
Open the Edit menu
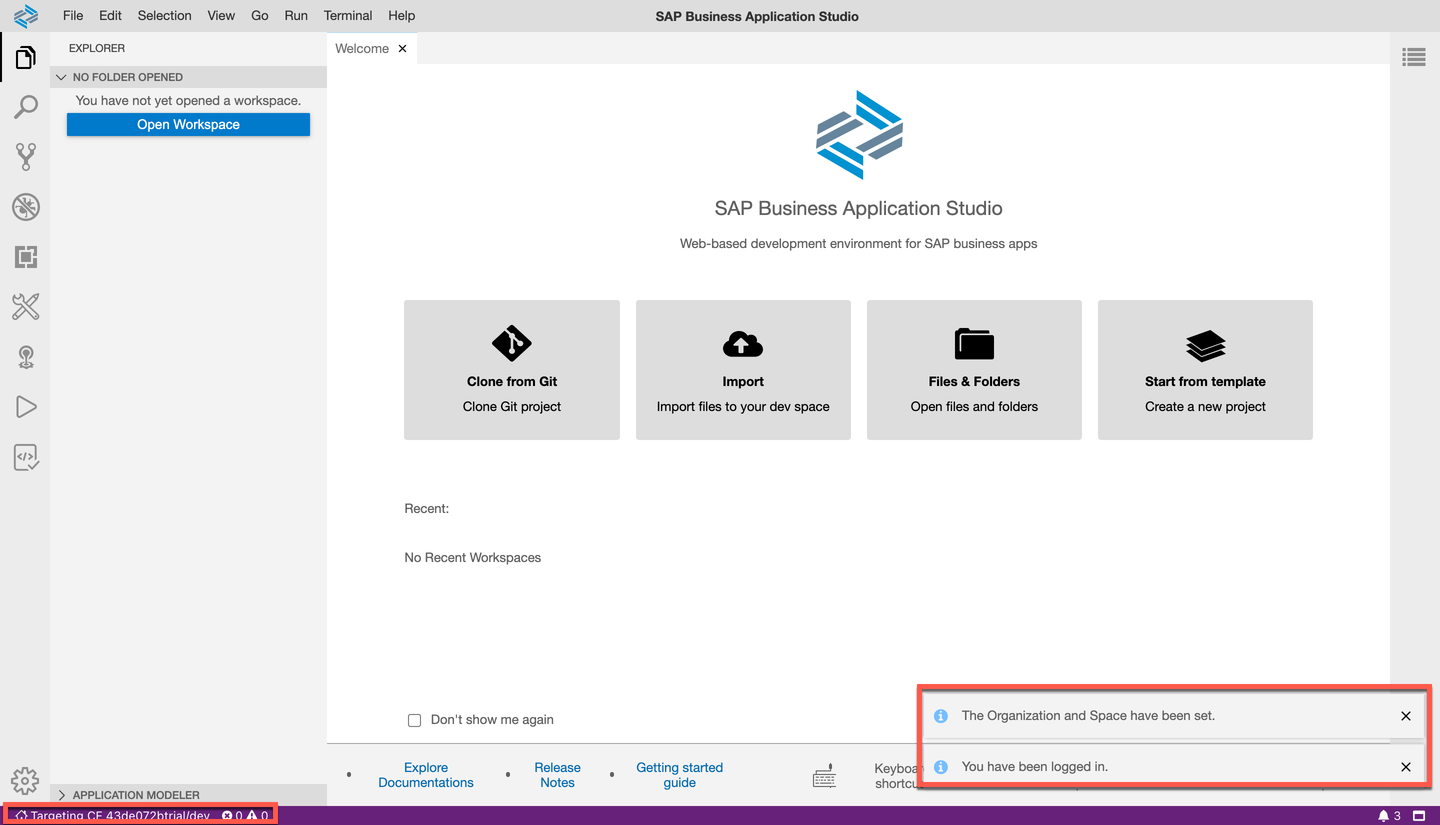(110, 16)
